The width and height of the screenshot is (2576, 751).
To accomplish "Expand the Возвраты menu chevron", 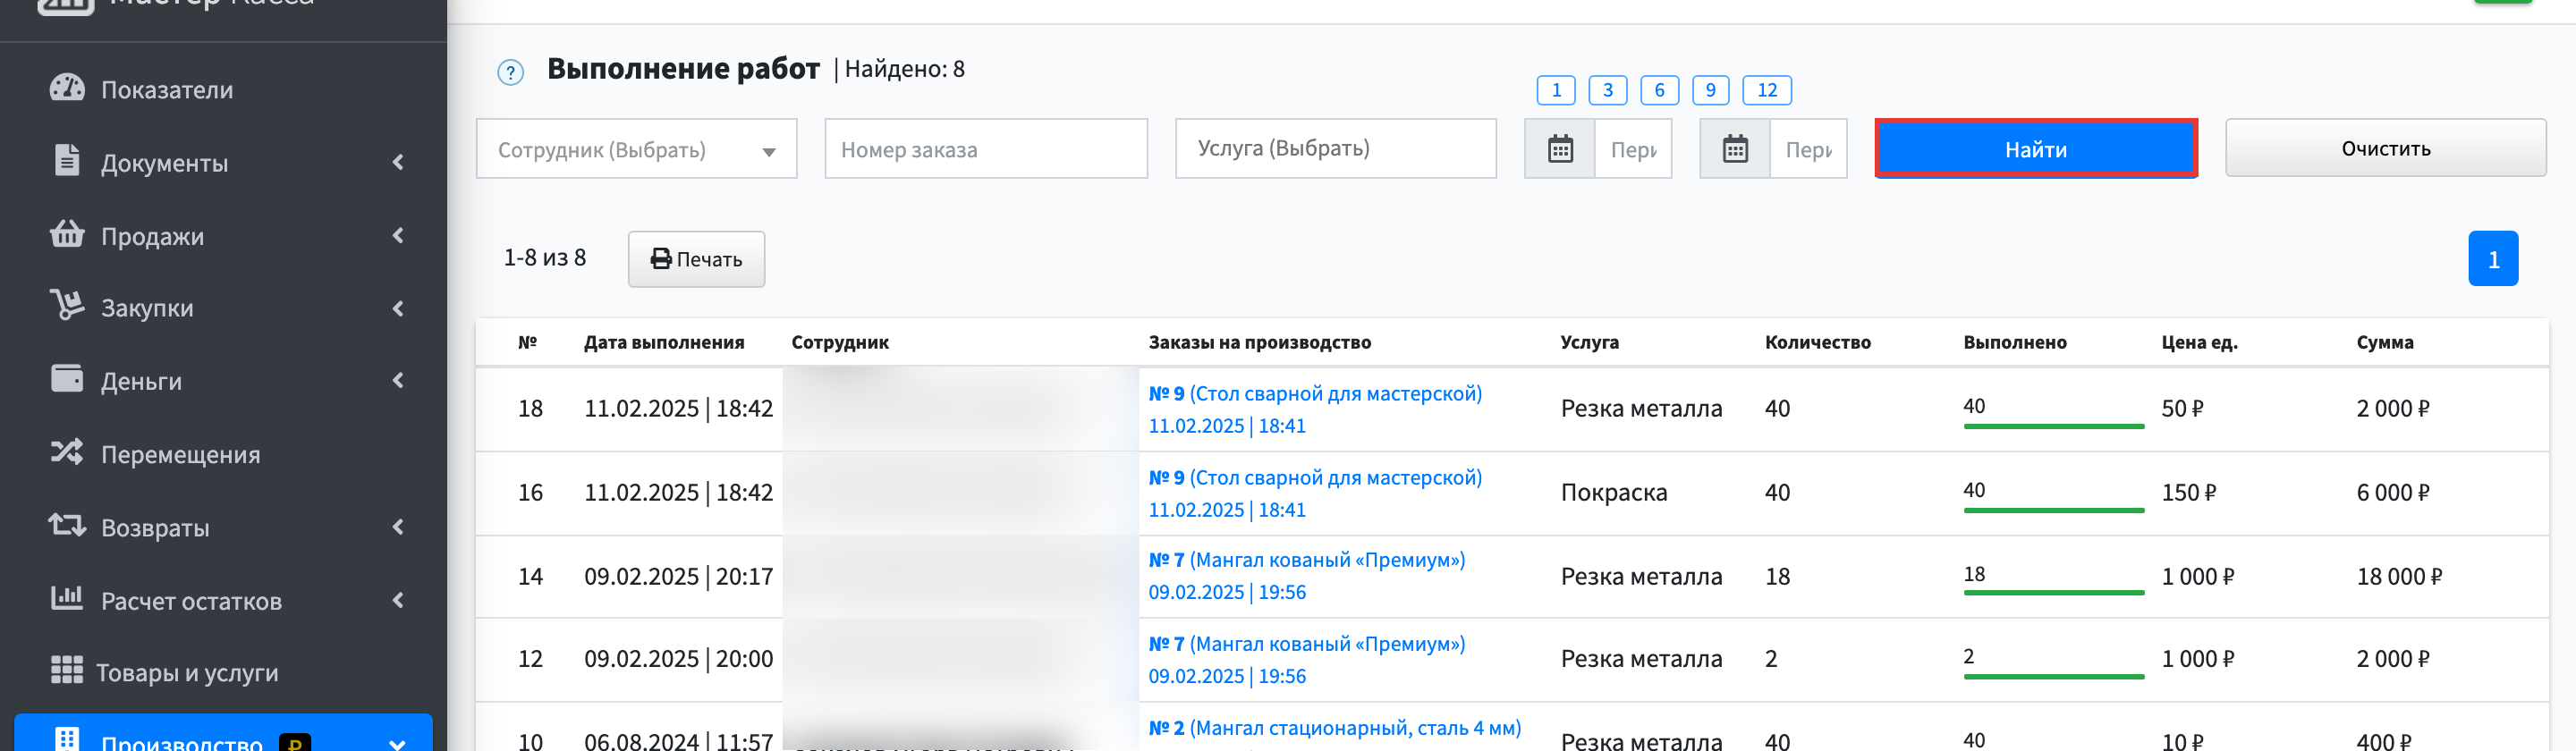I will [x=398, y=526].
